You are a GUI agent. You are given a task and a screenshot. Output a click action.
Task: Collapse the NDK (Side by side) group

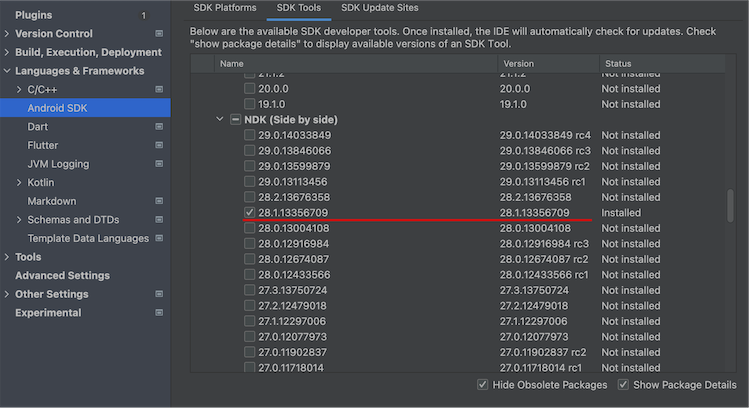click(220, 120)
